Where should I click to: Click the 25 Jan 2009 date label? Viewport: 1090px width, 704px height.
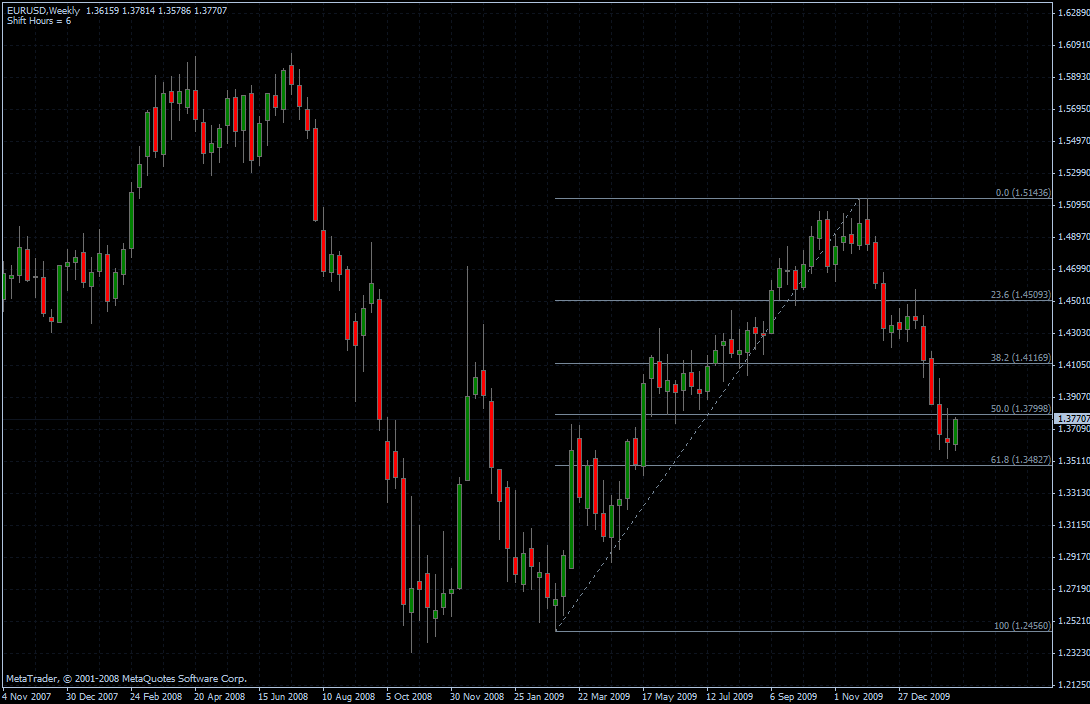coord(539,696)
